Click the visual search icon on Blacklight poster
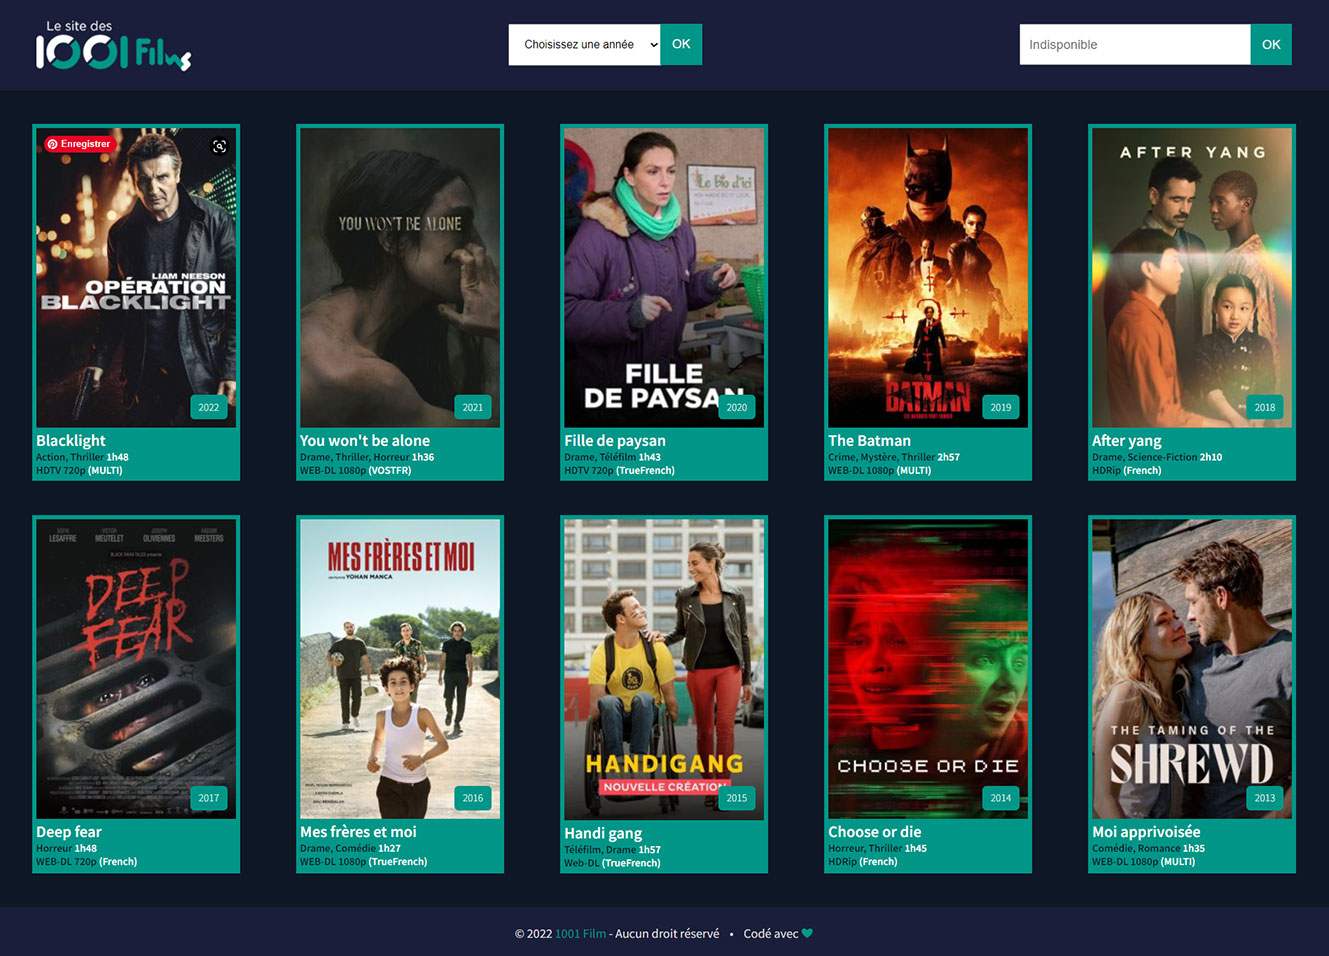The width and height of the screenshot is (1329, 956). [220, 146]
